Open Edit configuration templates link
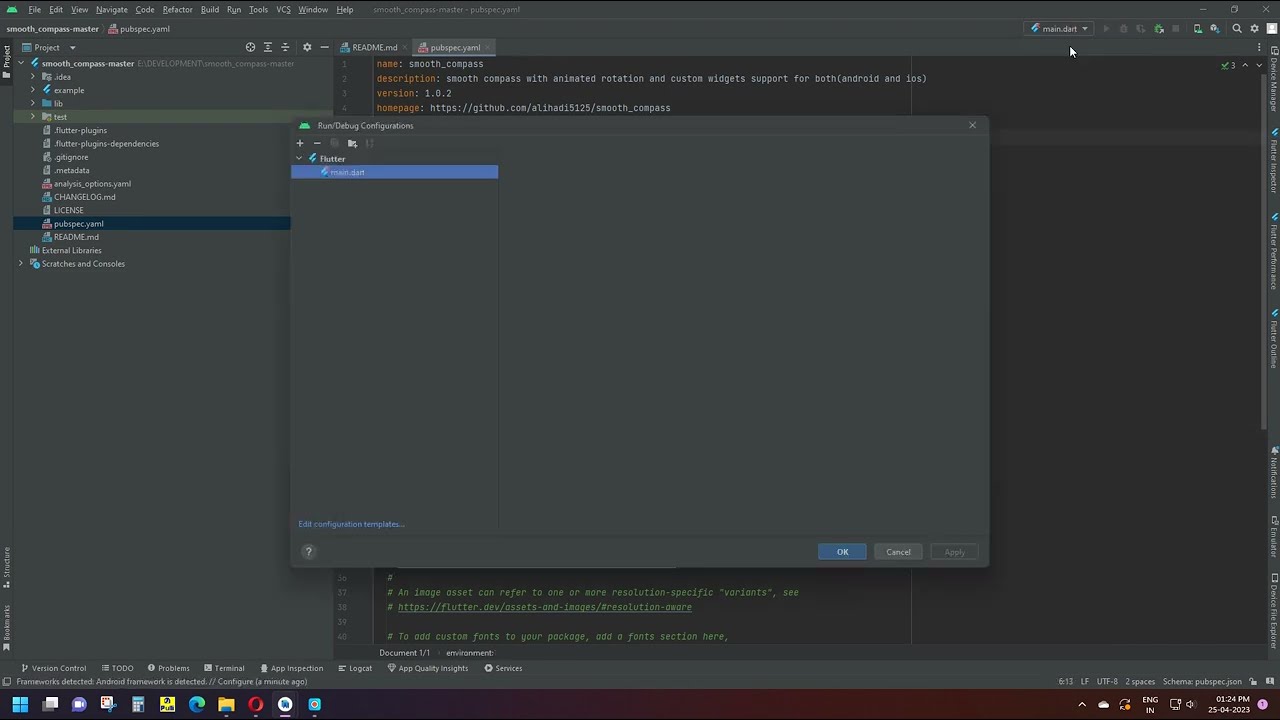 tap(351, 524)
